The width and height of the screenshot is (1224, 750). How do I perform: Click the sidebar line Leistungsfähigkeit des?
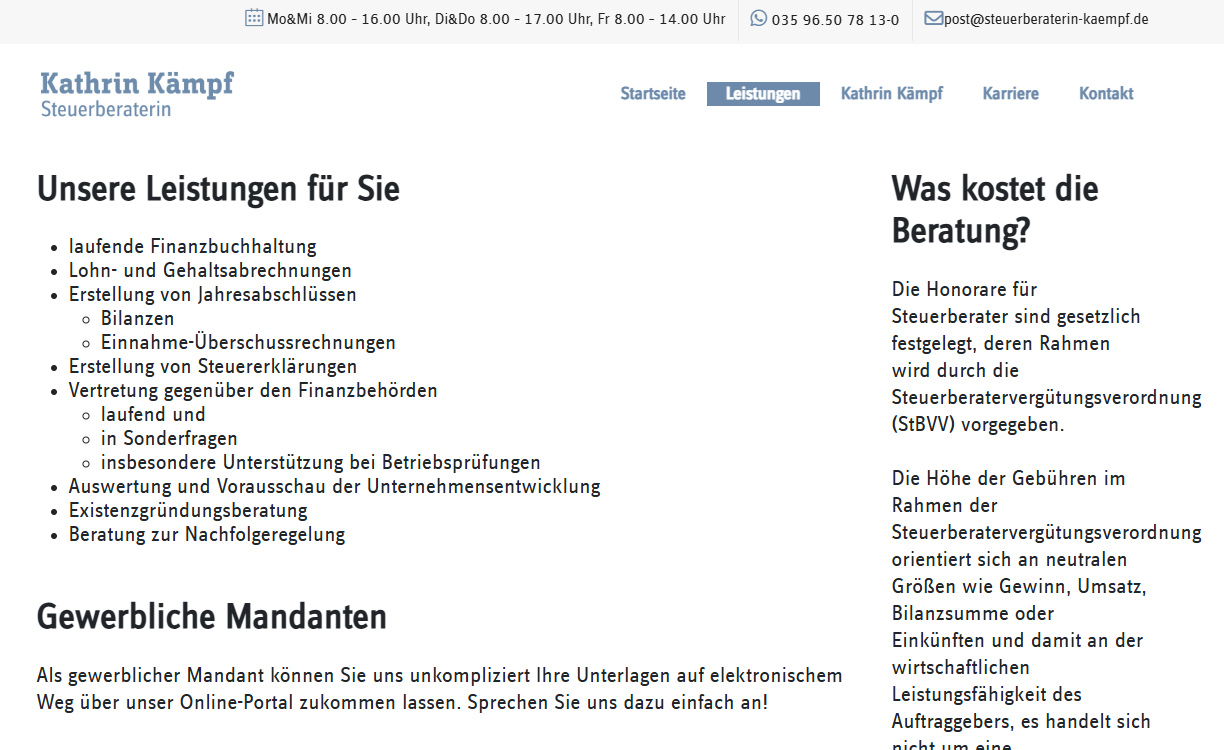click(987, 694)
